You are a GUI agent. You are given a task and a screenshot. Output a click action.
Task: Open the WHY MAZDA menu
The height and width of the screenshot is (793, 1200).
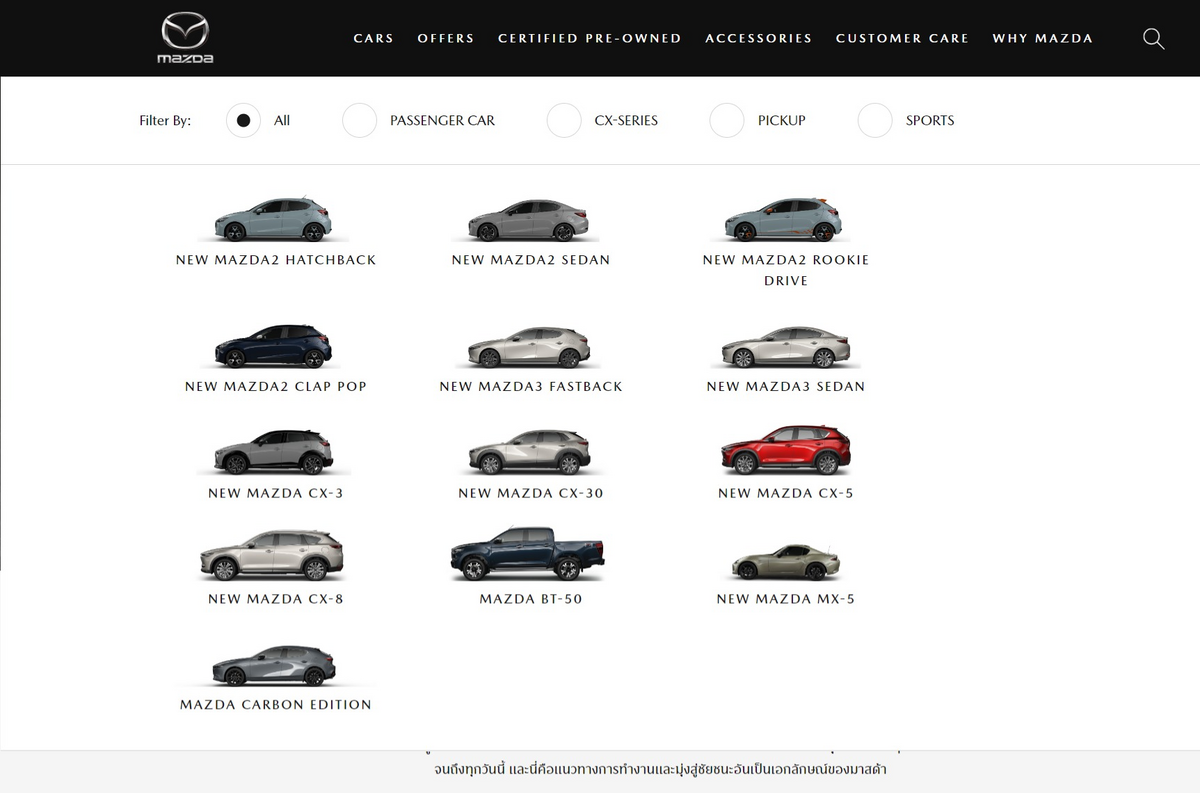tap(1043, 38)
